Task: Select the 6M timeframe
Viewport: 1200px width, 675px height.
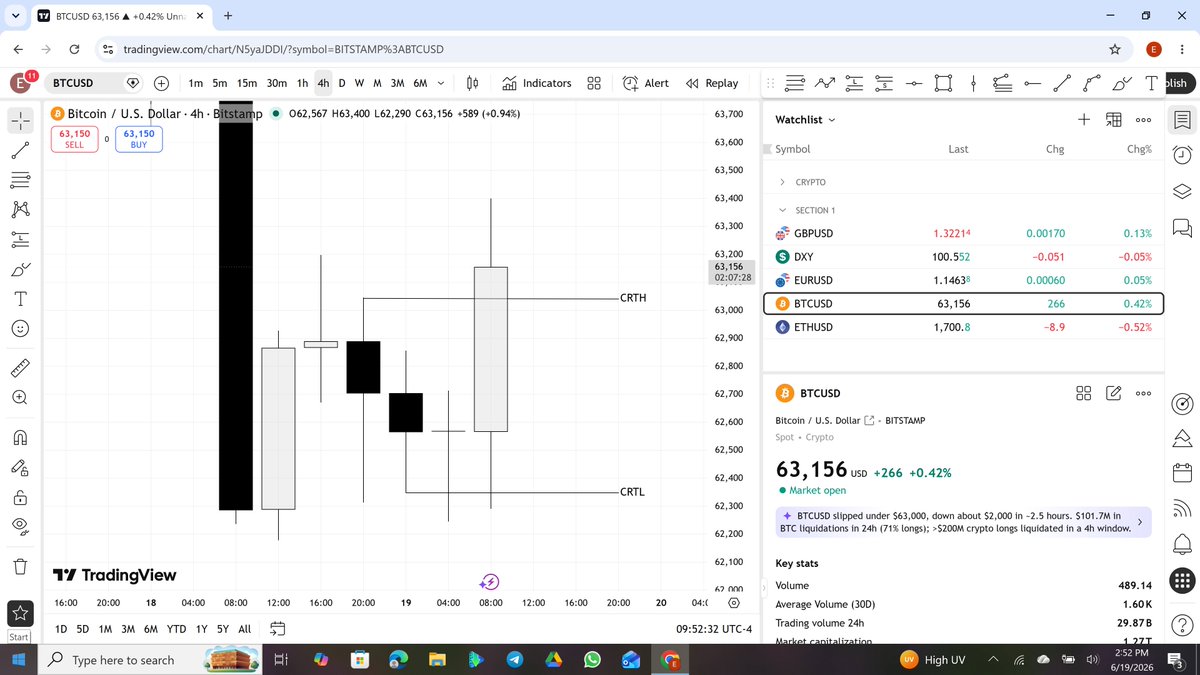Action: pos(420,83)
